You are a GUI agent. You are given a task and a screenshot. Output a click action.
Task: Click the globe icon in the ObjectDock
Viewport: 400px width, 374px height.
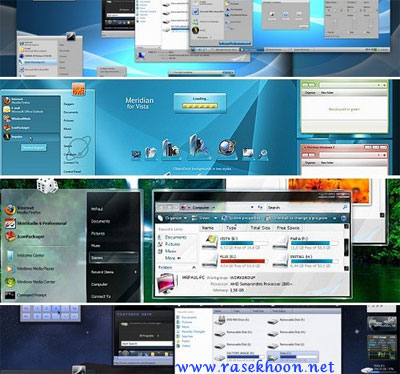tap(227, 147)
